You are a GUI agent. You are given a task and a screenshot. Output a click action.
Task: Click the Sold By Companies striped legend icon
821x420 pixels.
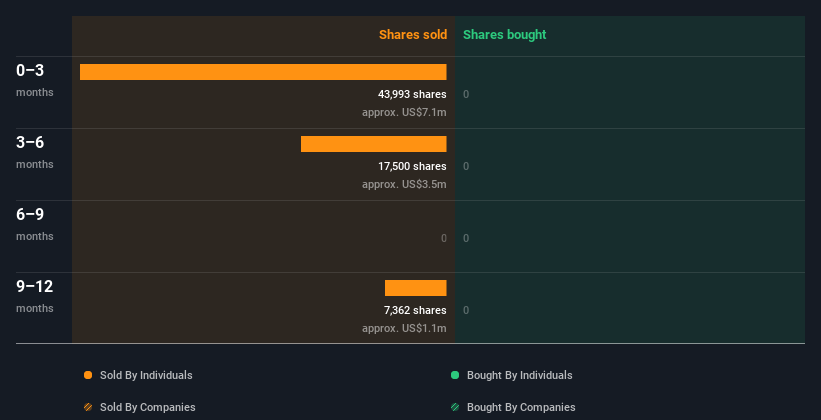pos(88,407)
